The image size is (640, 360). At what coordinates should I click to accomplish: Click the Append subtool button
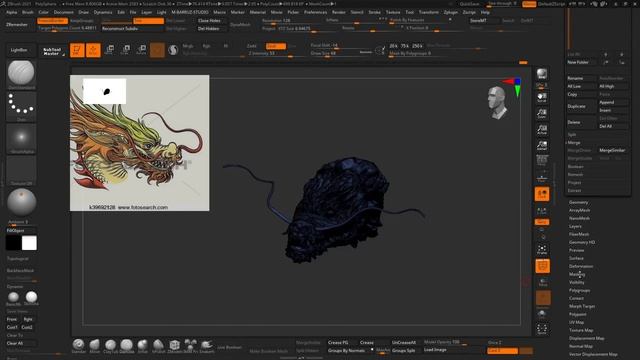613,102
